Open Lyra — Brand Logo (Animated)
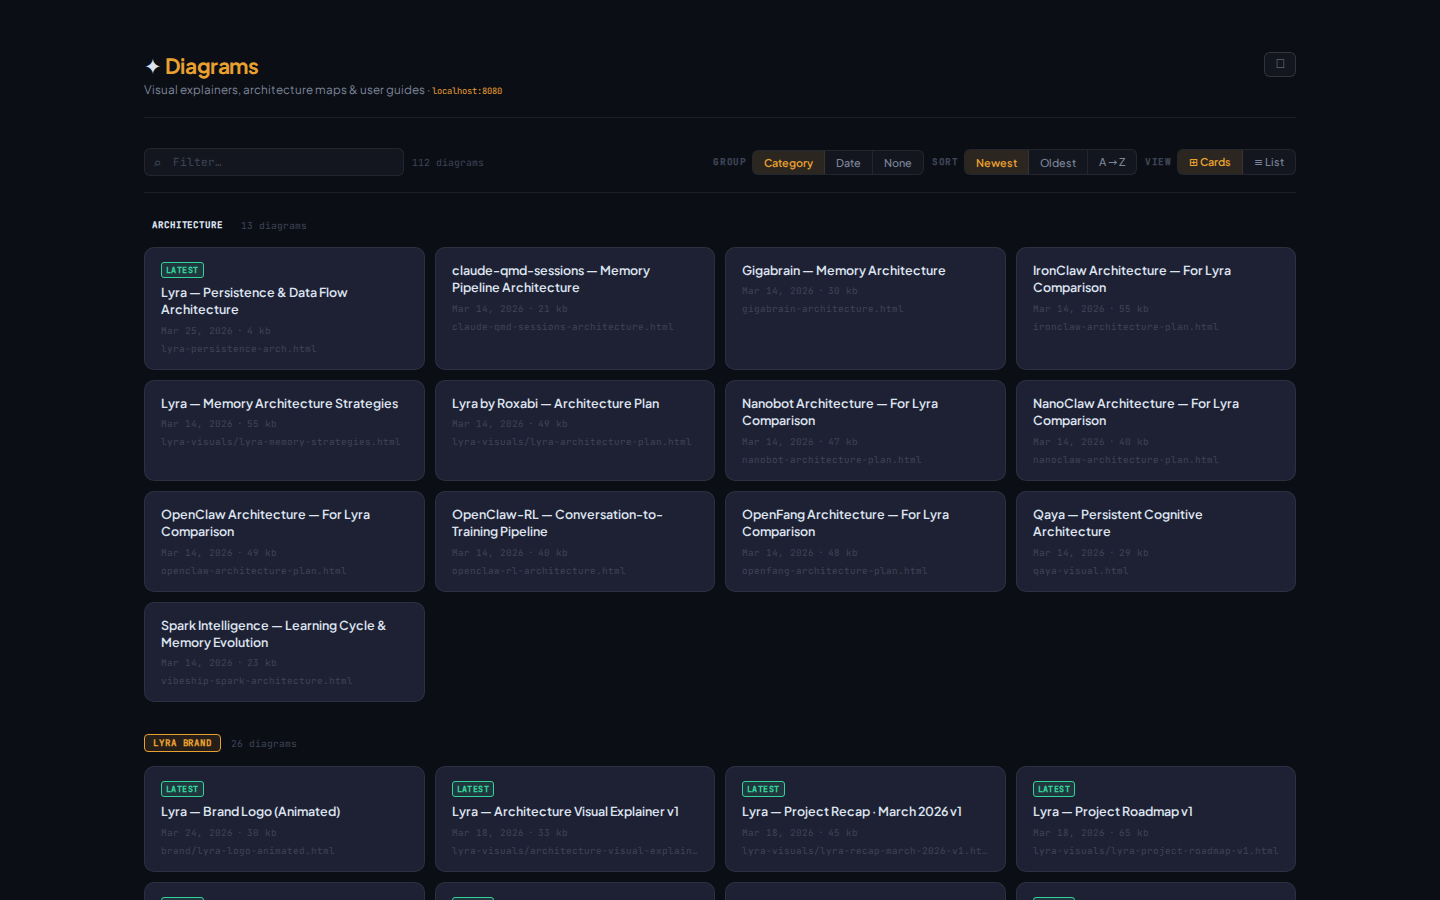1440x900 pixels. [284, 818]
